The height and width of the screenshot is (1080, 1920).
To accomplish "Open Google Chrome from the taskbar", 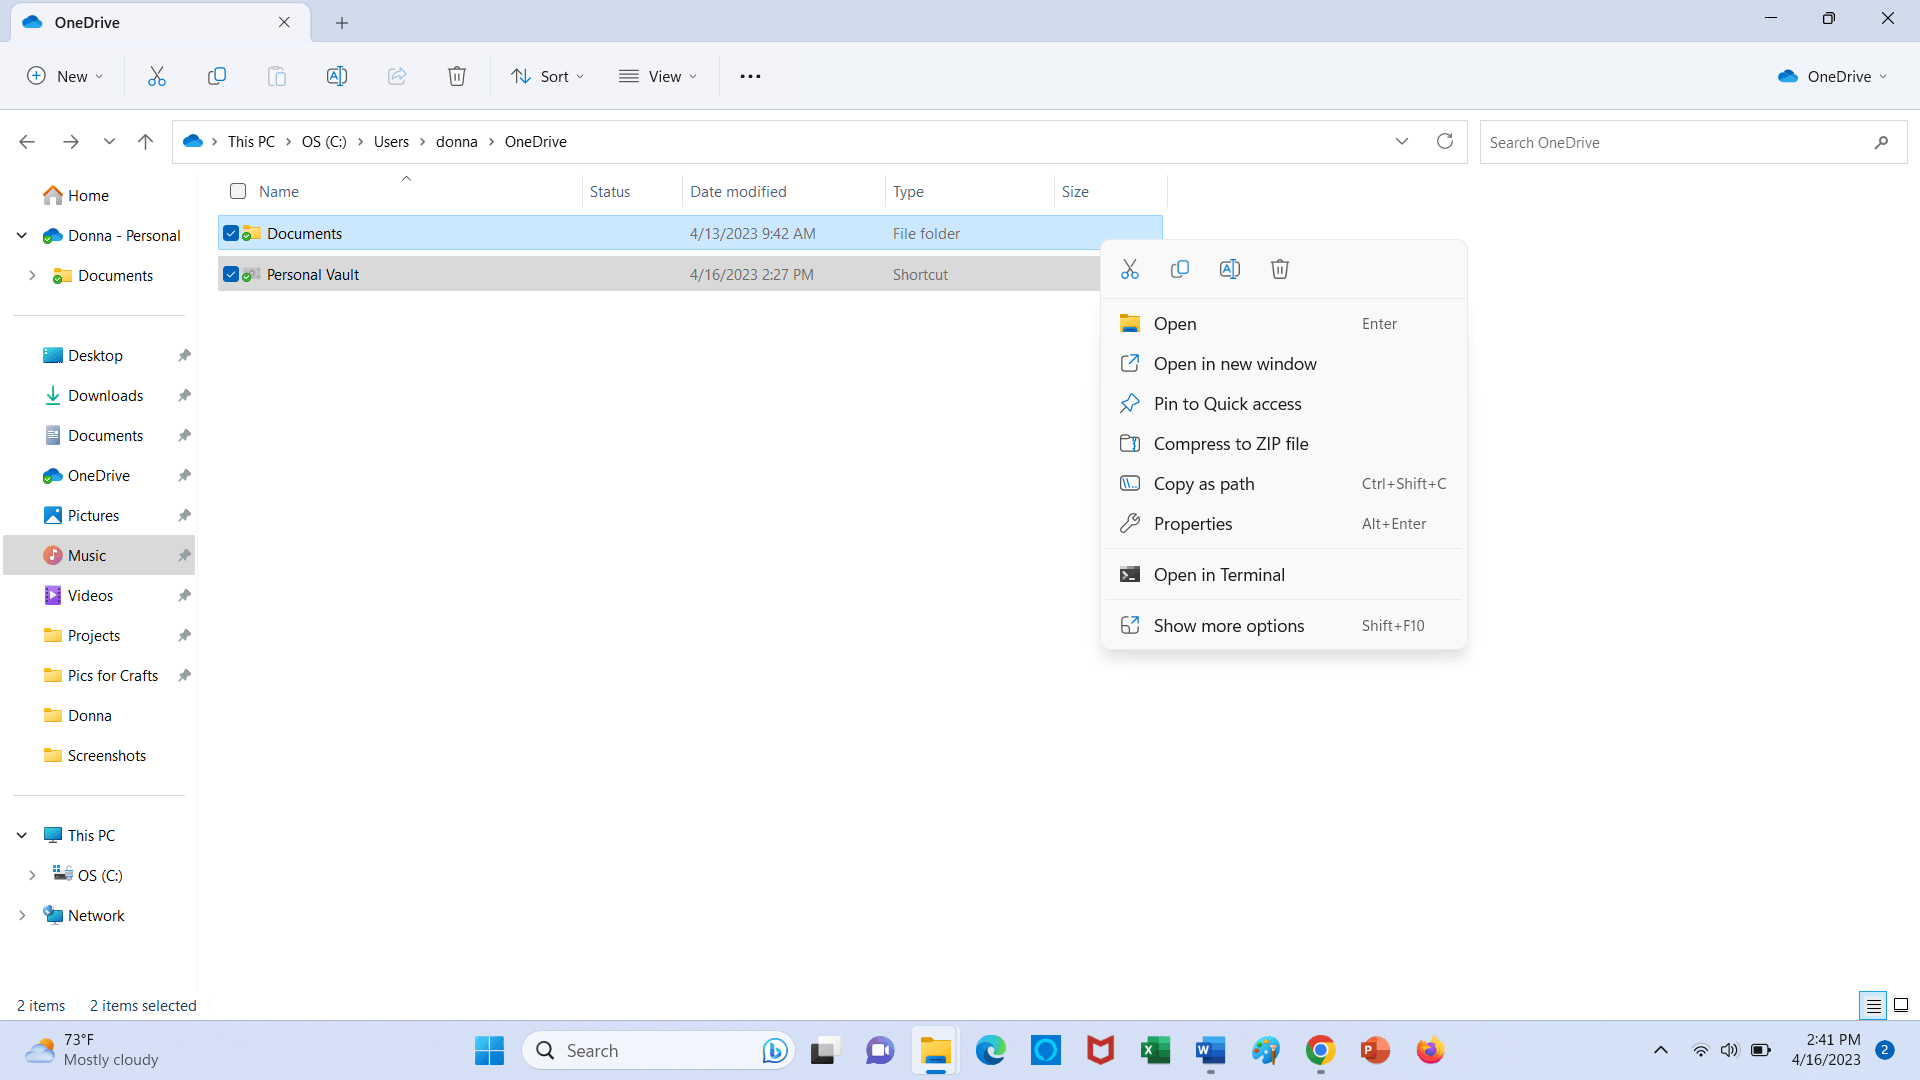I will click(1320, 1050).
